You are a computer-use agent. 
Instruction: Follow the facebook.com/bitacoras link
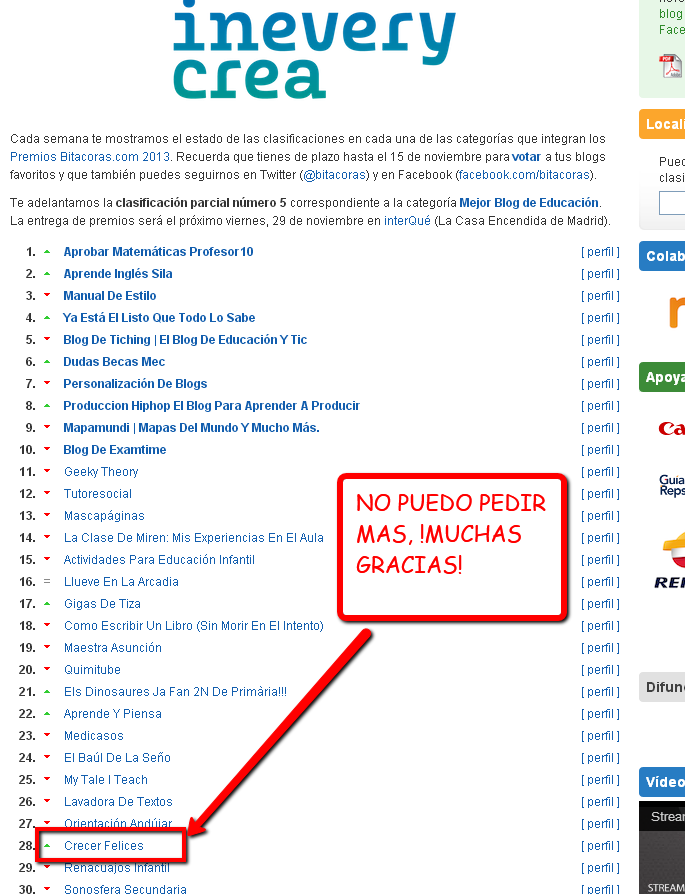click(523, 175)
